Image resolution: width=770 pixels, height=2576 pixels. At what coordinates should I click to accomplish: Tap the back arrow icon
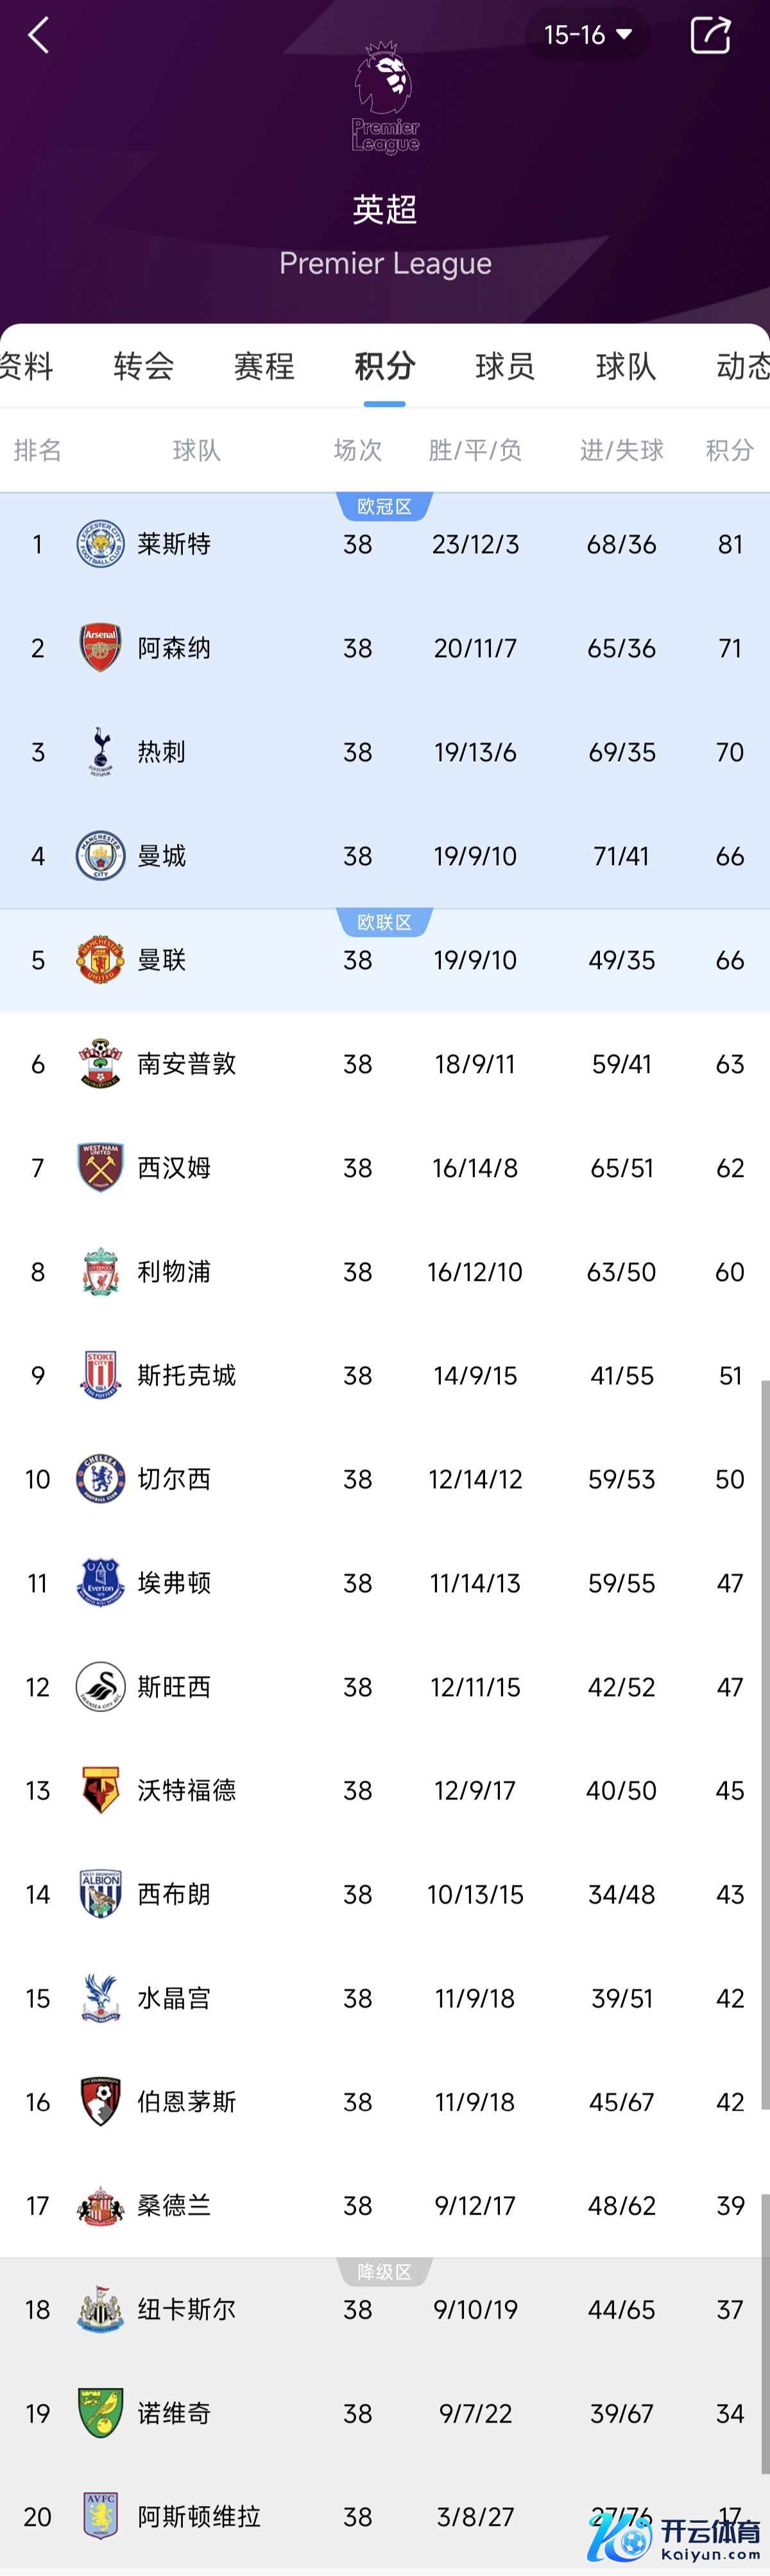(x=38, y=36)
